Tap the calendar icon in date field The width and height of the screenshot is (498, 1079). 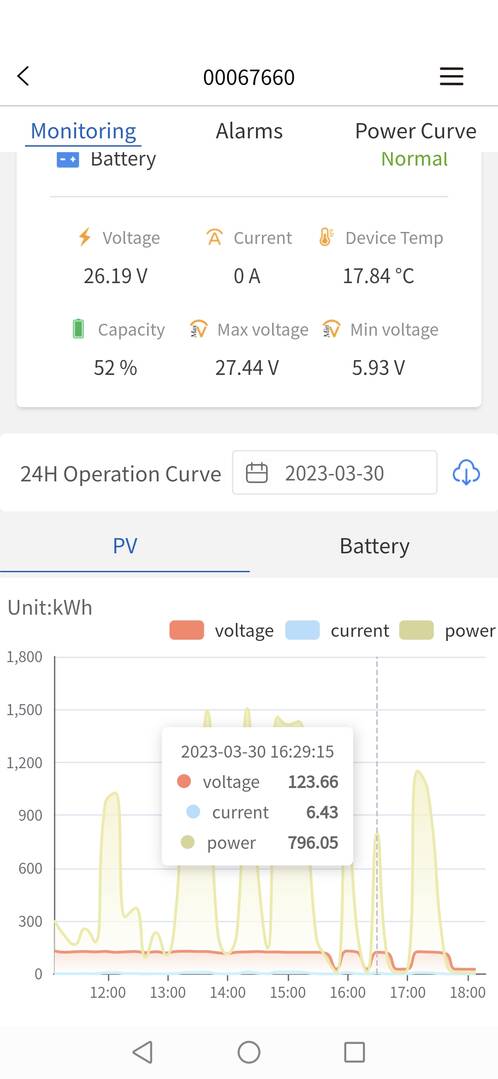click(x=257, y=473)
